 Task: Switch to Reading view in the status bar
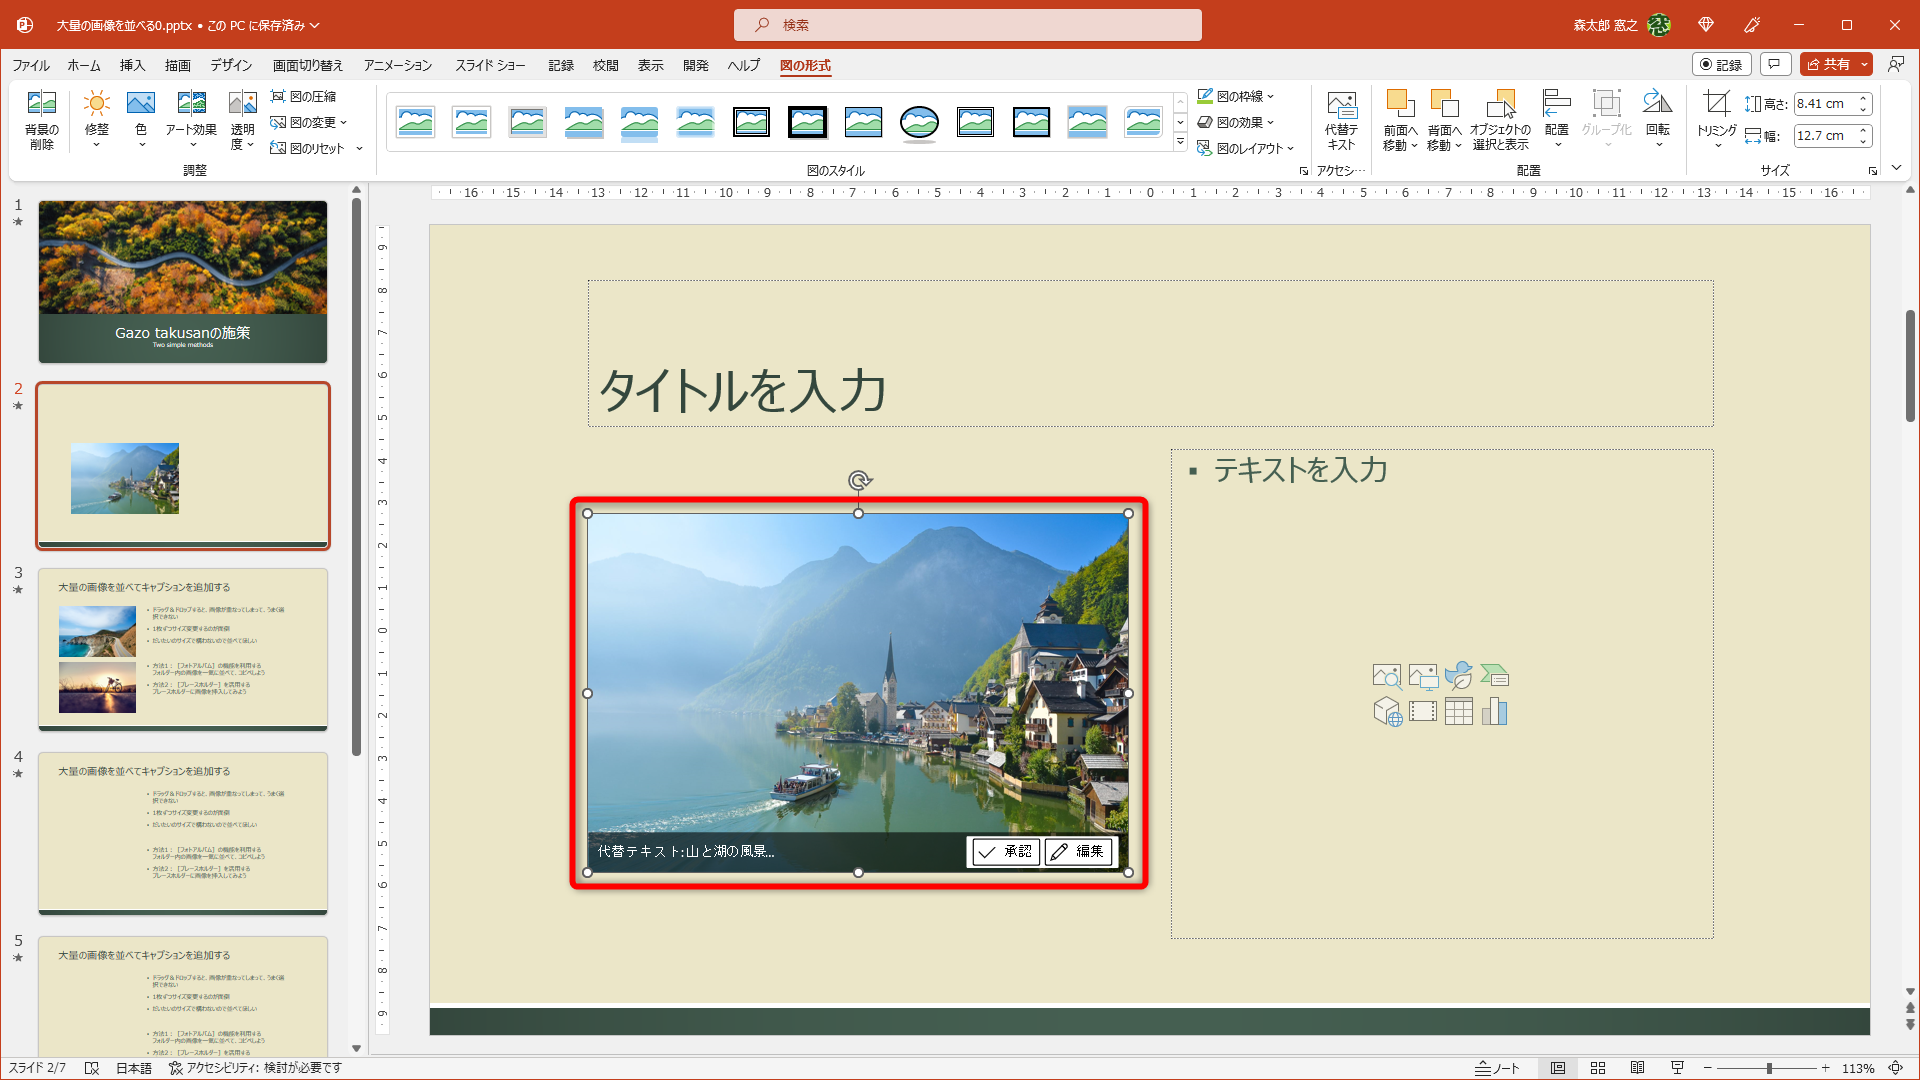tap(1637, 1068)
